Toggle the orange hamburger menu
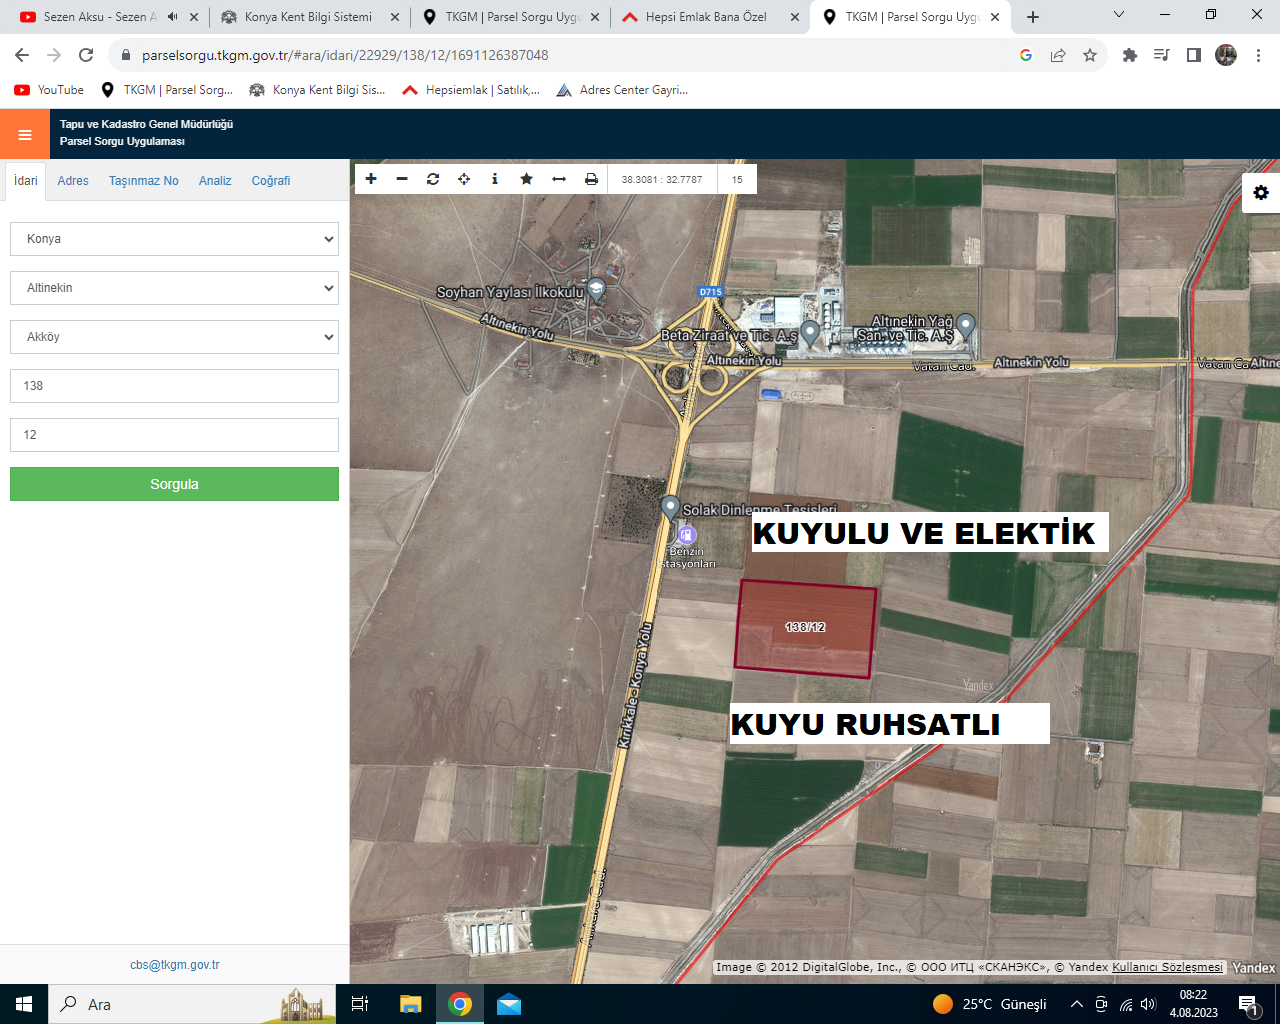The height and width of the screenshot is (1024, 1280). coord(25,135)
